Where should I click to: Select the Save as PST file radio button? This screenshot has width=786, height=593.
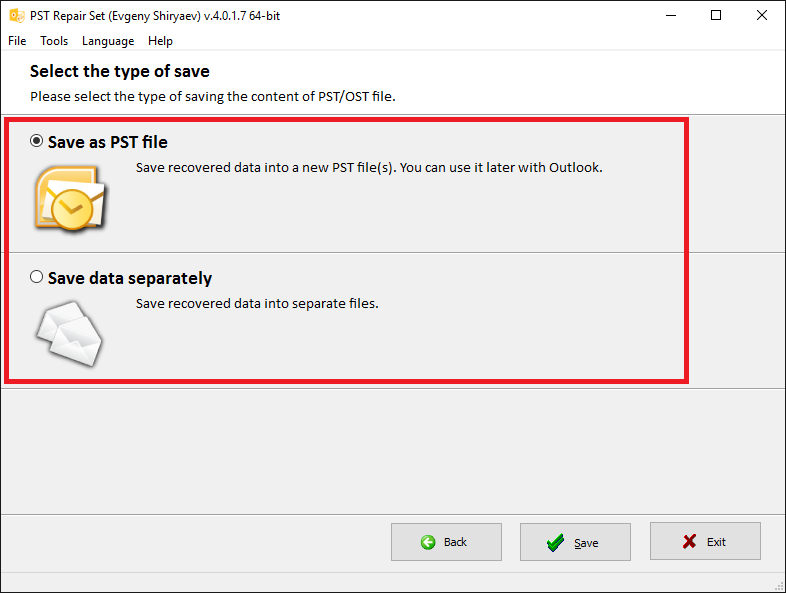click(36, 141)
